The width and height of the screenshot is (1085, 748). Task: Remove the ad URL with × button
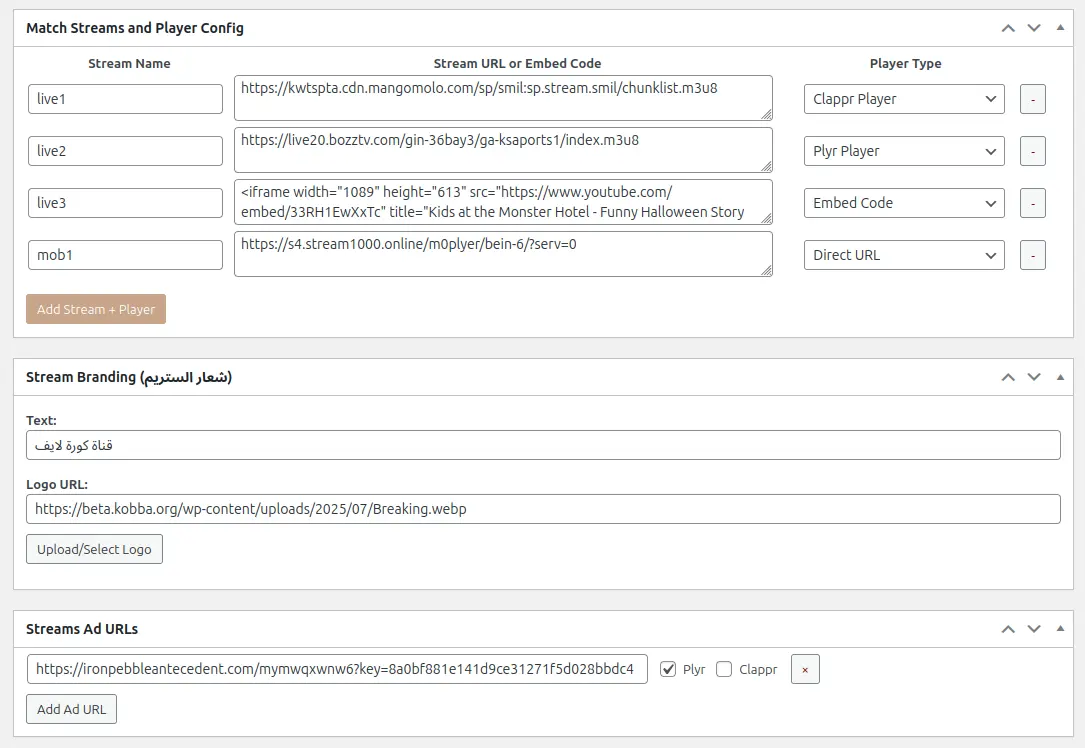[x=805, y=670]
